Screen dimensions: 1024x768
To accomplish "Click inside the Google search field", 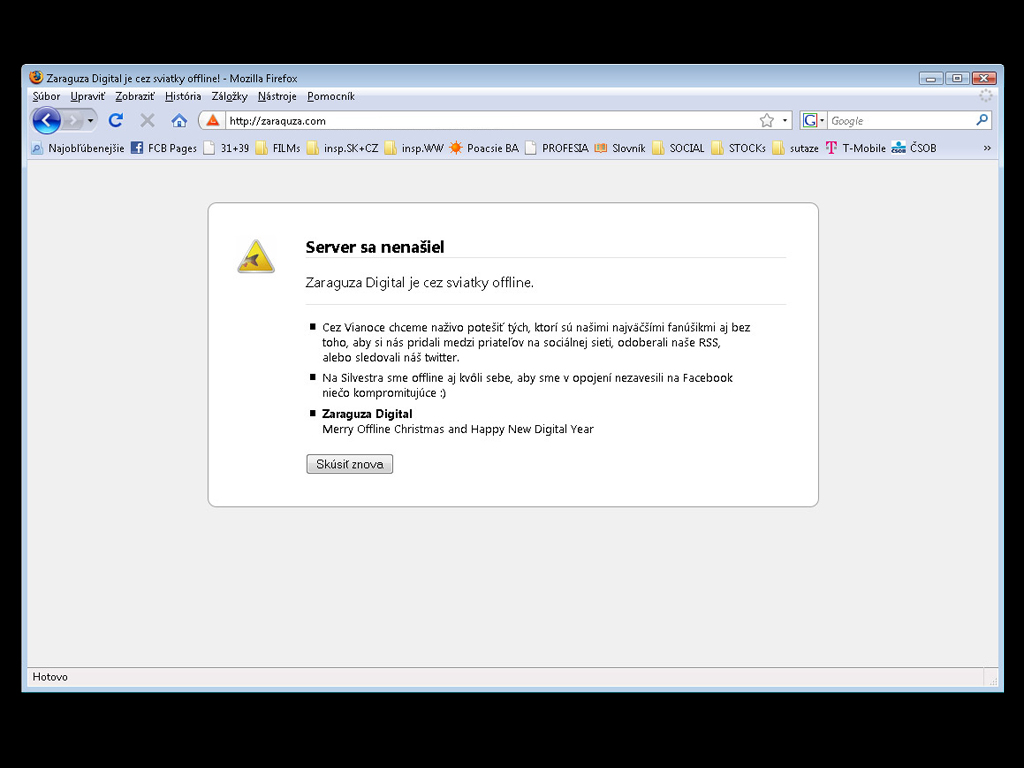I will (901, 121).
